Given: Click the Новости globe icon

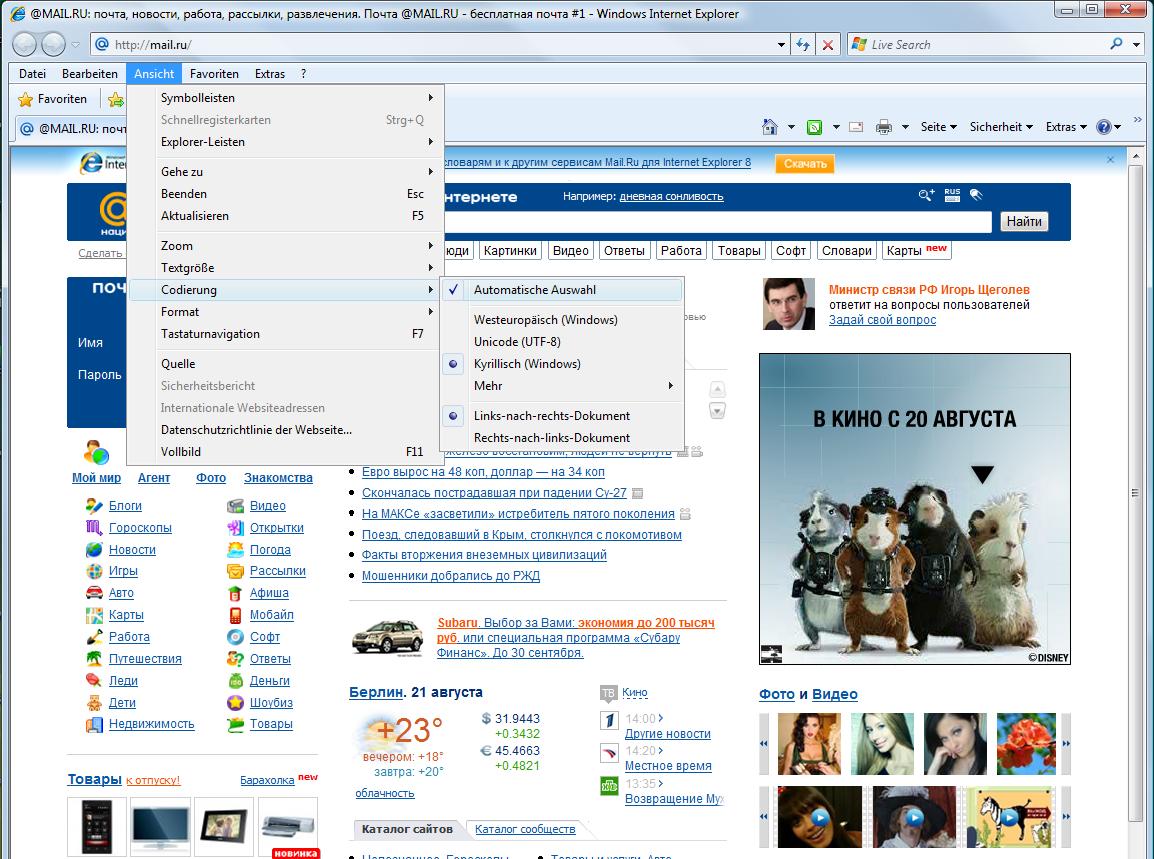Looking at the screenshot, I should (94, 550).
